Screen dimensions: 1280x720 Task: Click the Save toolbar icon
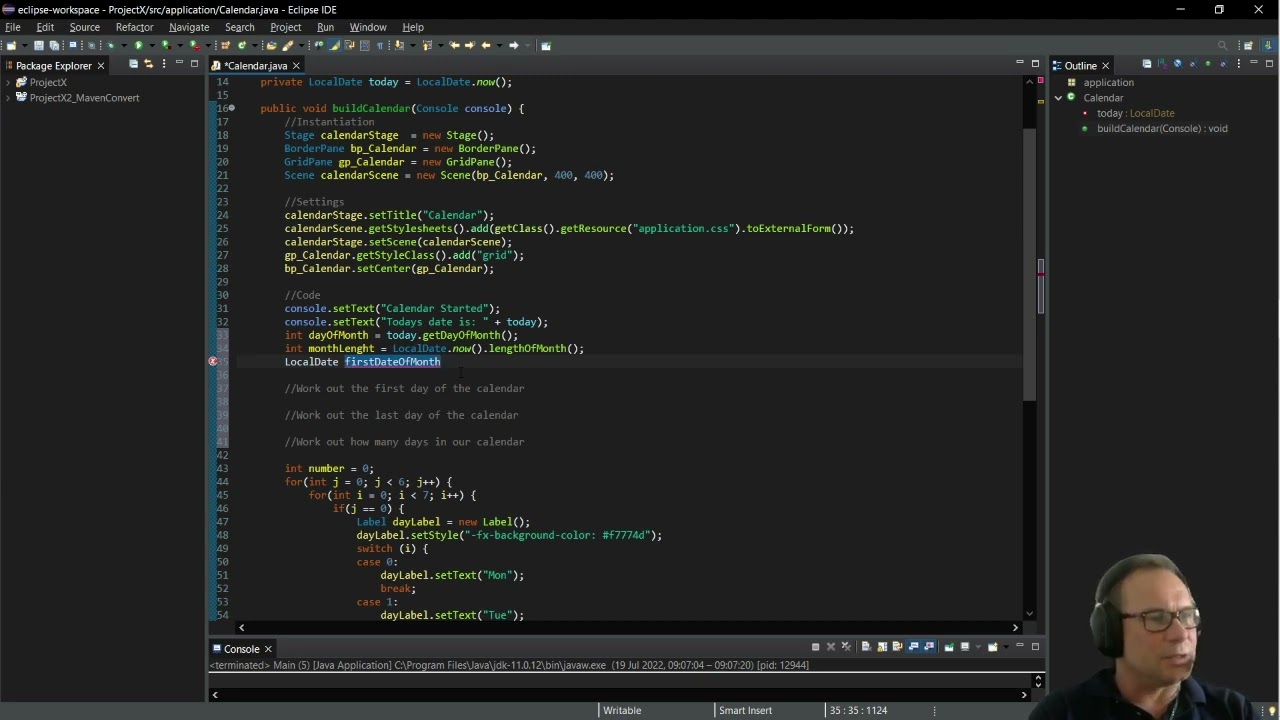(39, 45)
